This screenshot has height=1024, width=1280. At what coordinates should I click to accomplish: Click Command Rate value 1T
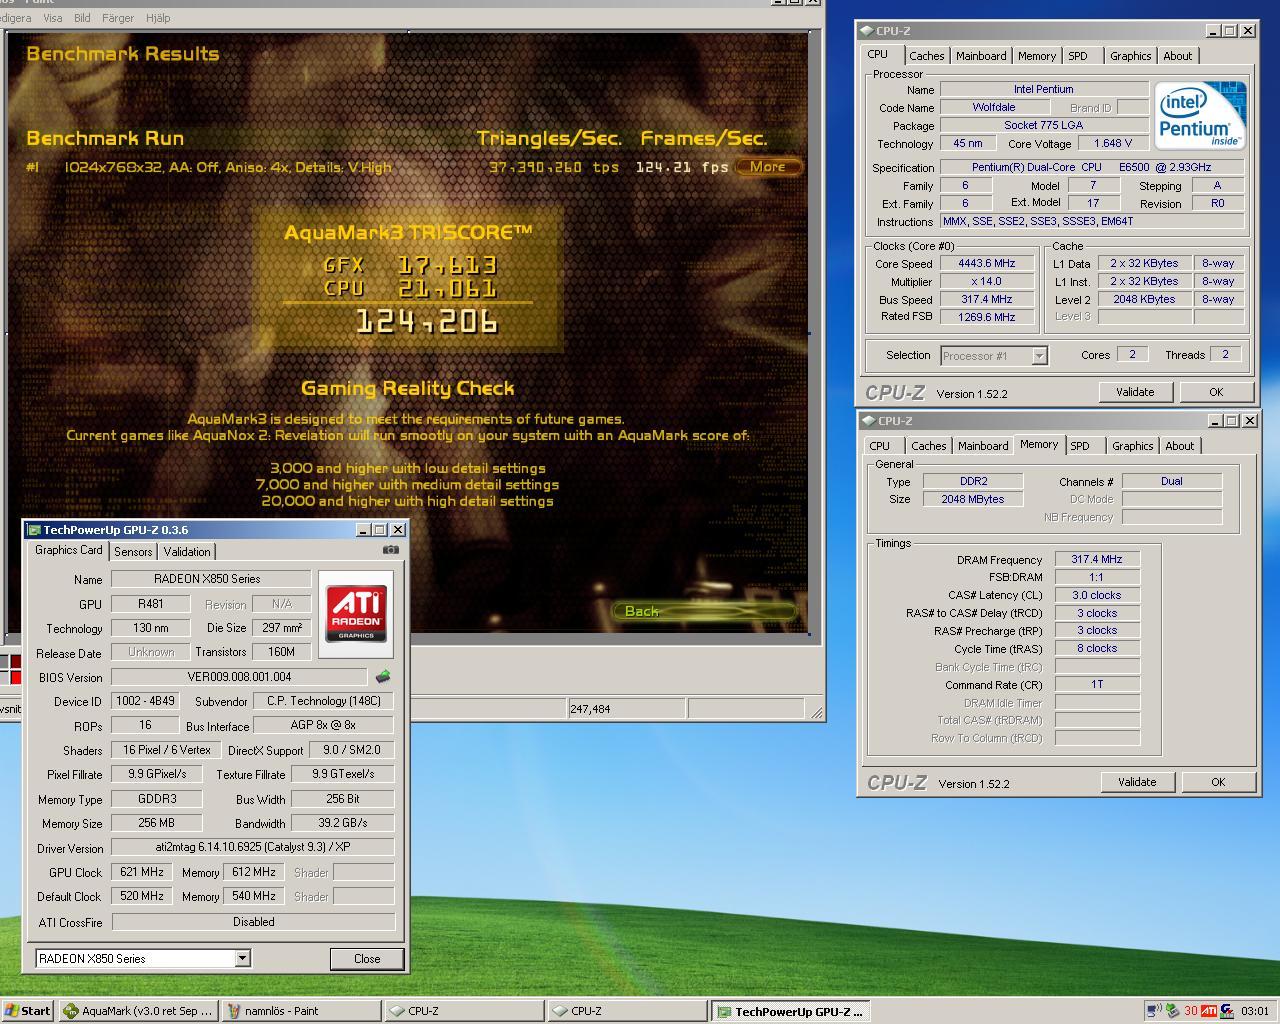point(1096,685)
